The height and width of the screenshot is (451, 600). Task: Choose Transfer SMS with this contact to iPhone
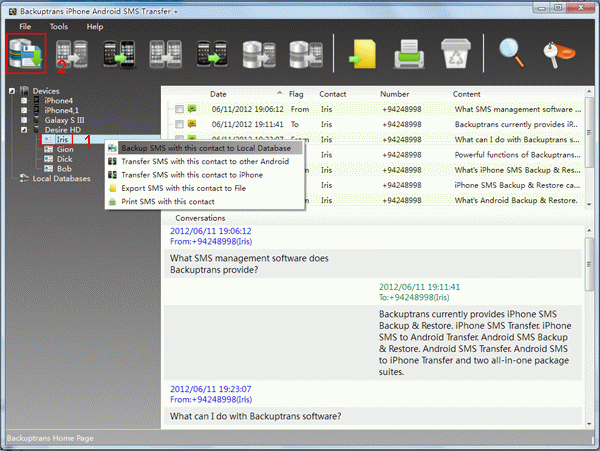pyautogui.click(x=204, y=175)
